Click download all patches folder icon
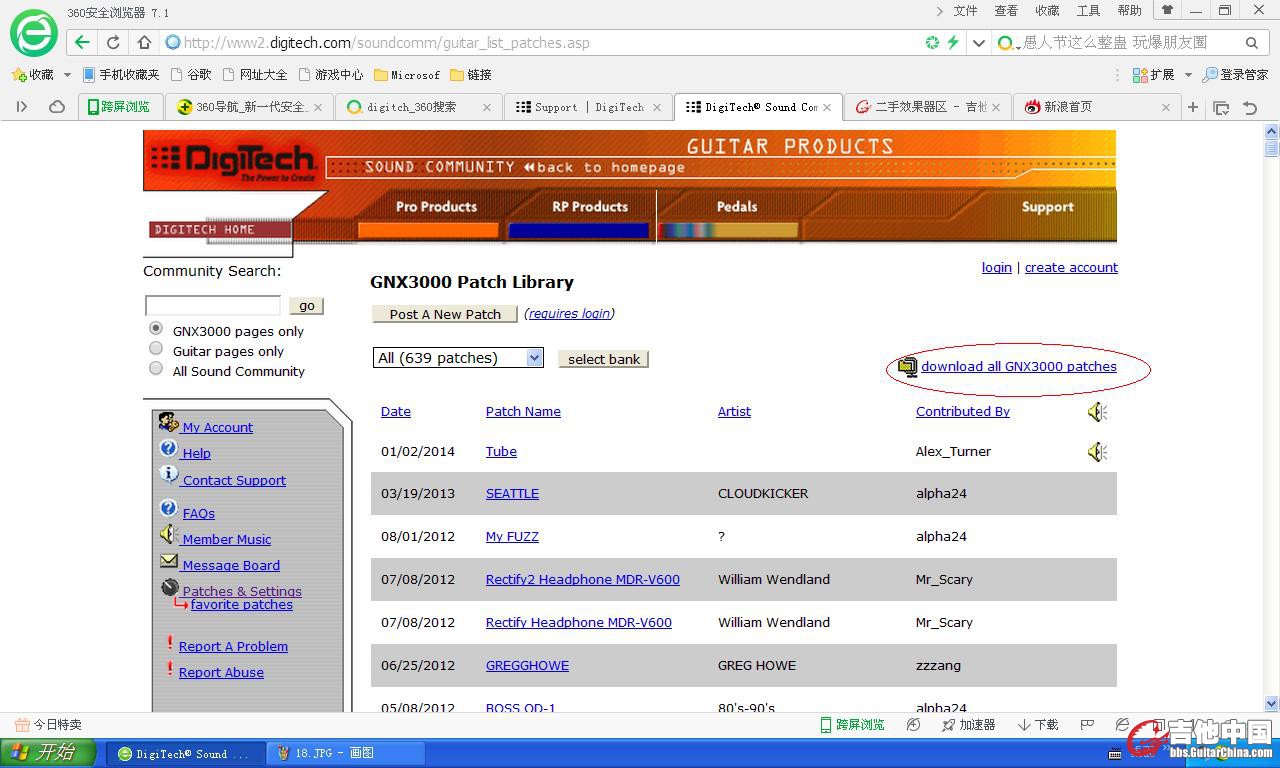 coord(907,367)
